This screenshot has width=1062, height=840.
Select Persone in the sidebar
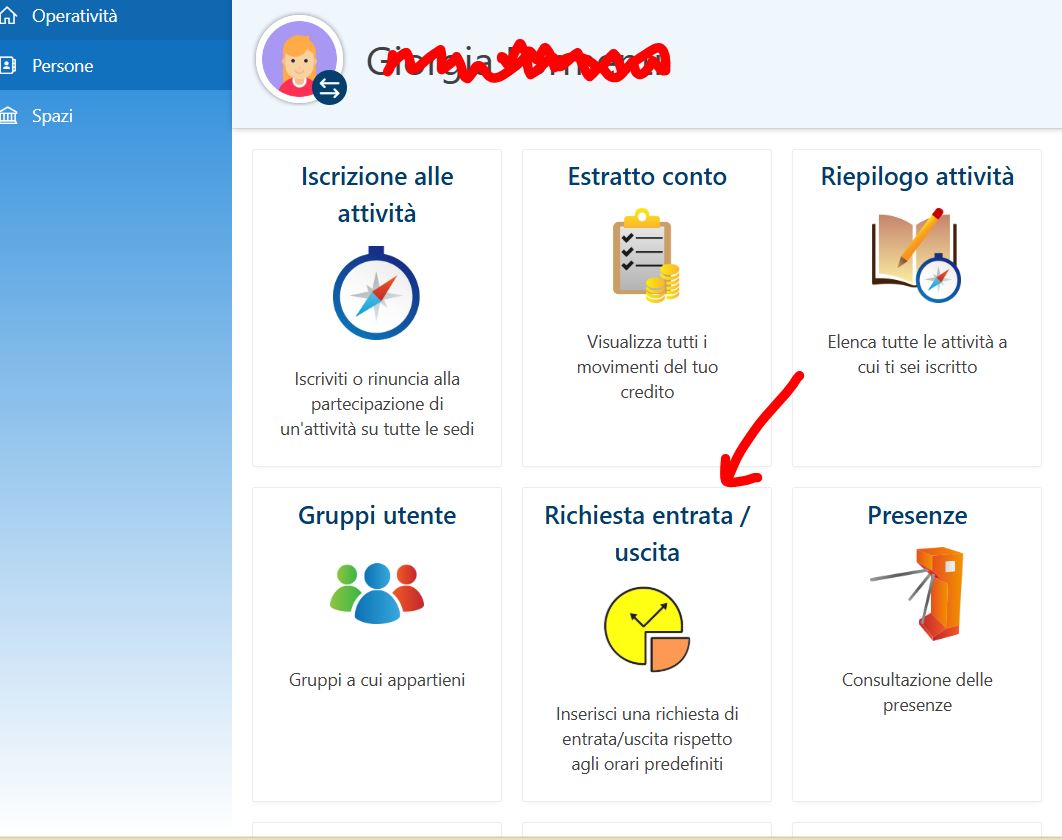click(x=63, y=66)
